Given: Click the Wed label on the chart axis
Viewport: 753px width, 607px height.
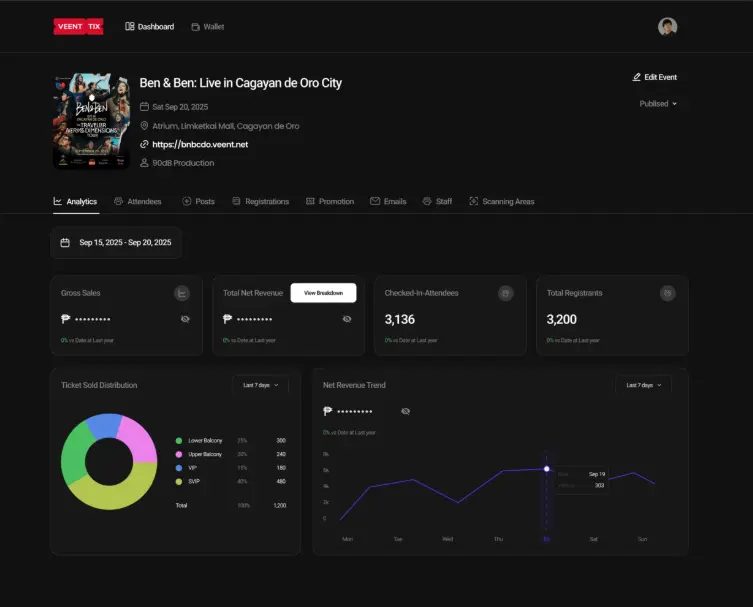Looking at the screenshot, I should tap(448, 539).
